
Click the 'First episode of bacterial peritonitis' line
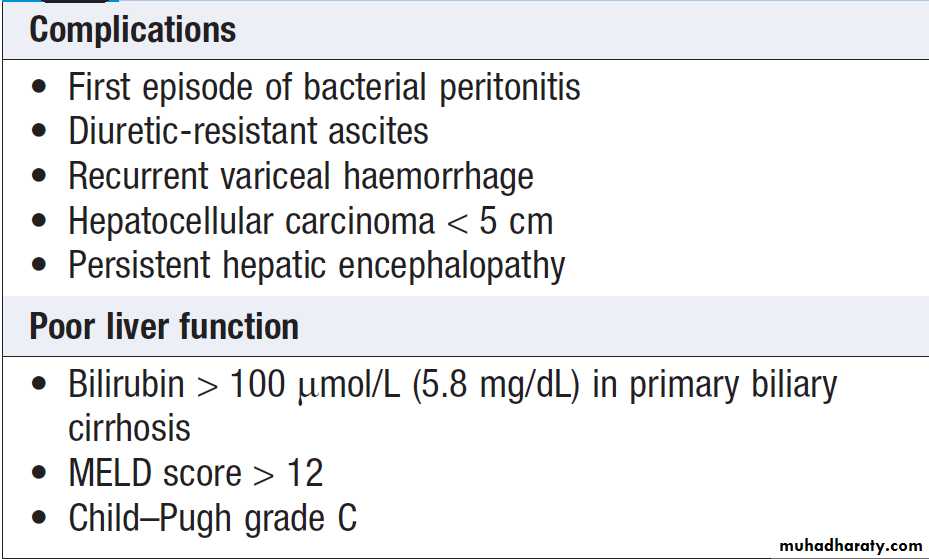pyautogui.click(x=324, y=88)
